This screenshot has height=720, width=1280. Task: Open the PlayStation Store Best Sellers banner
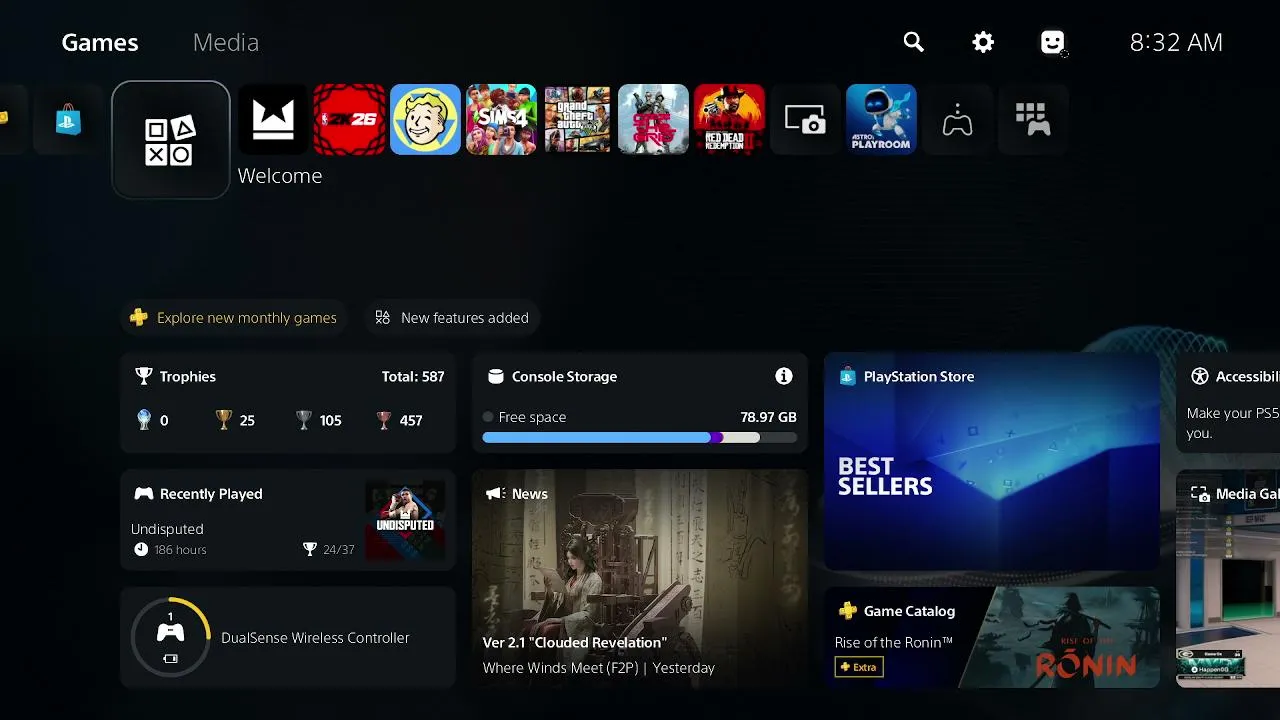pyautogui.click(x=992, y=461)
